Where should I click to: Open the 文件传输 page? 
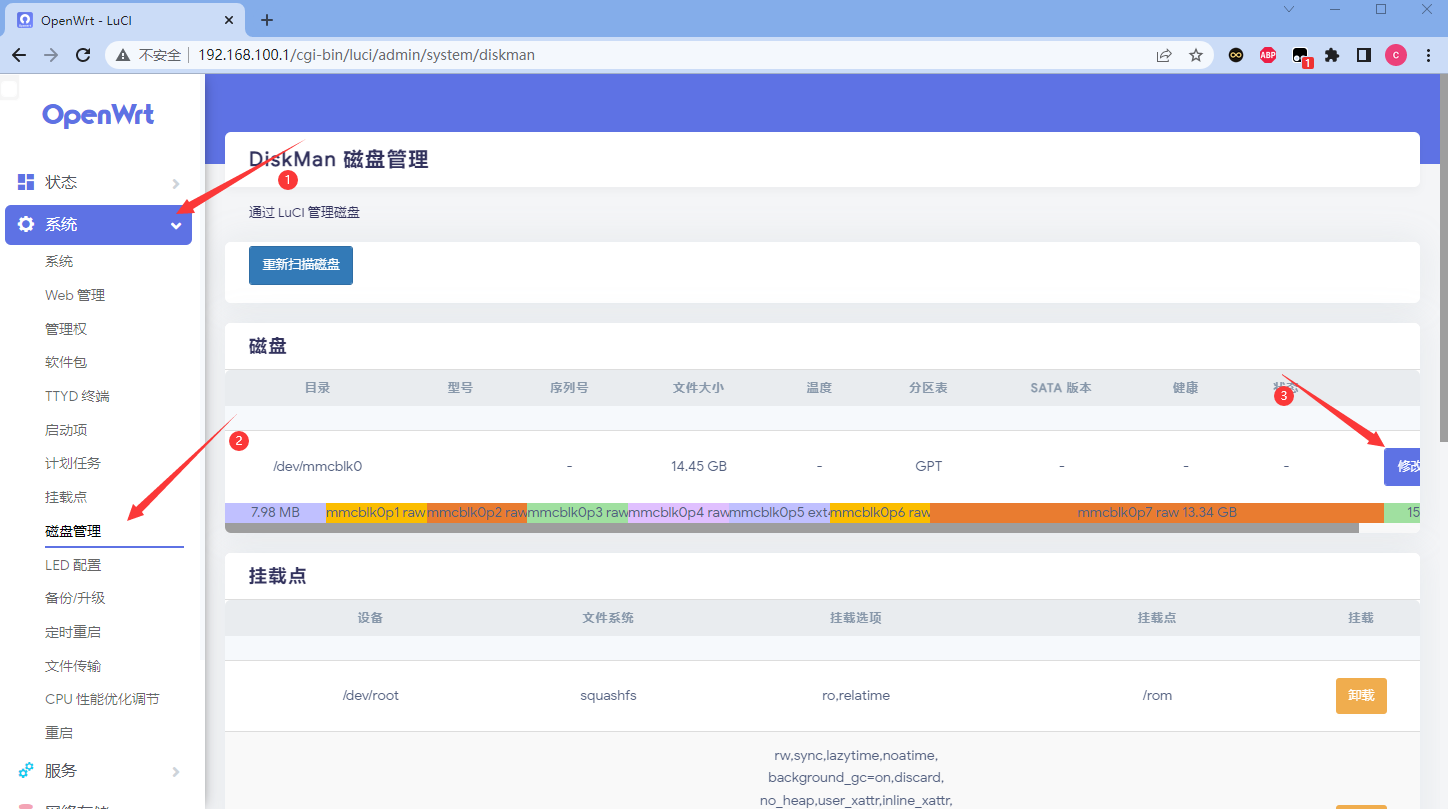[73, 666]
